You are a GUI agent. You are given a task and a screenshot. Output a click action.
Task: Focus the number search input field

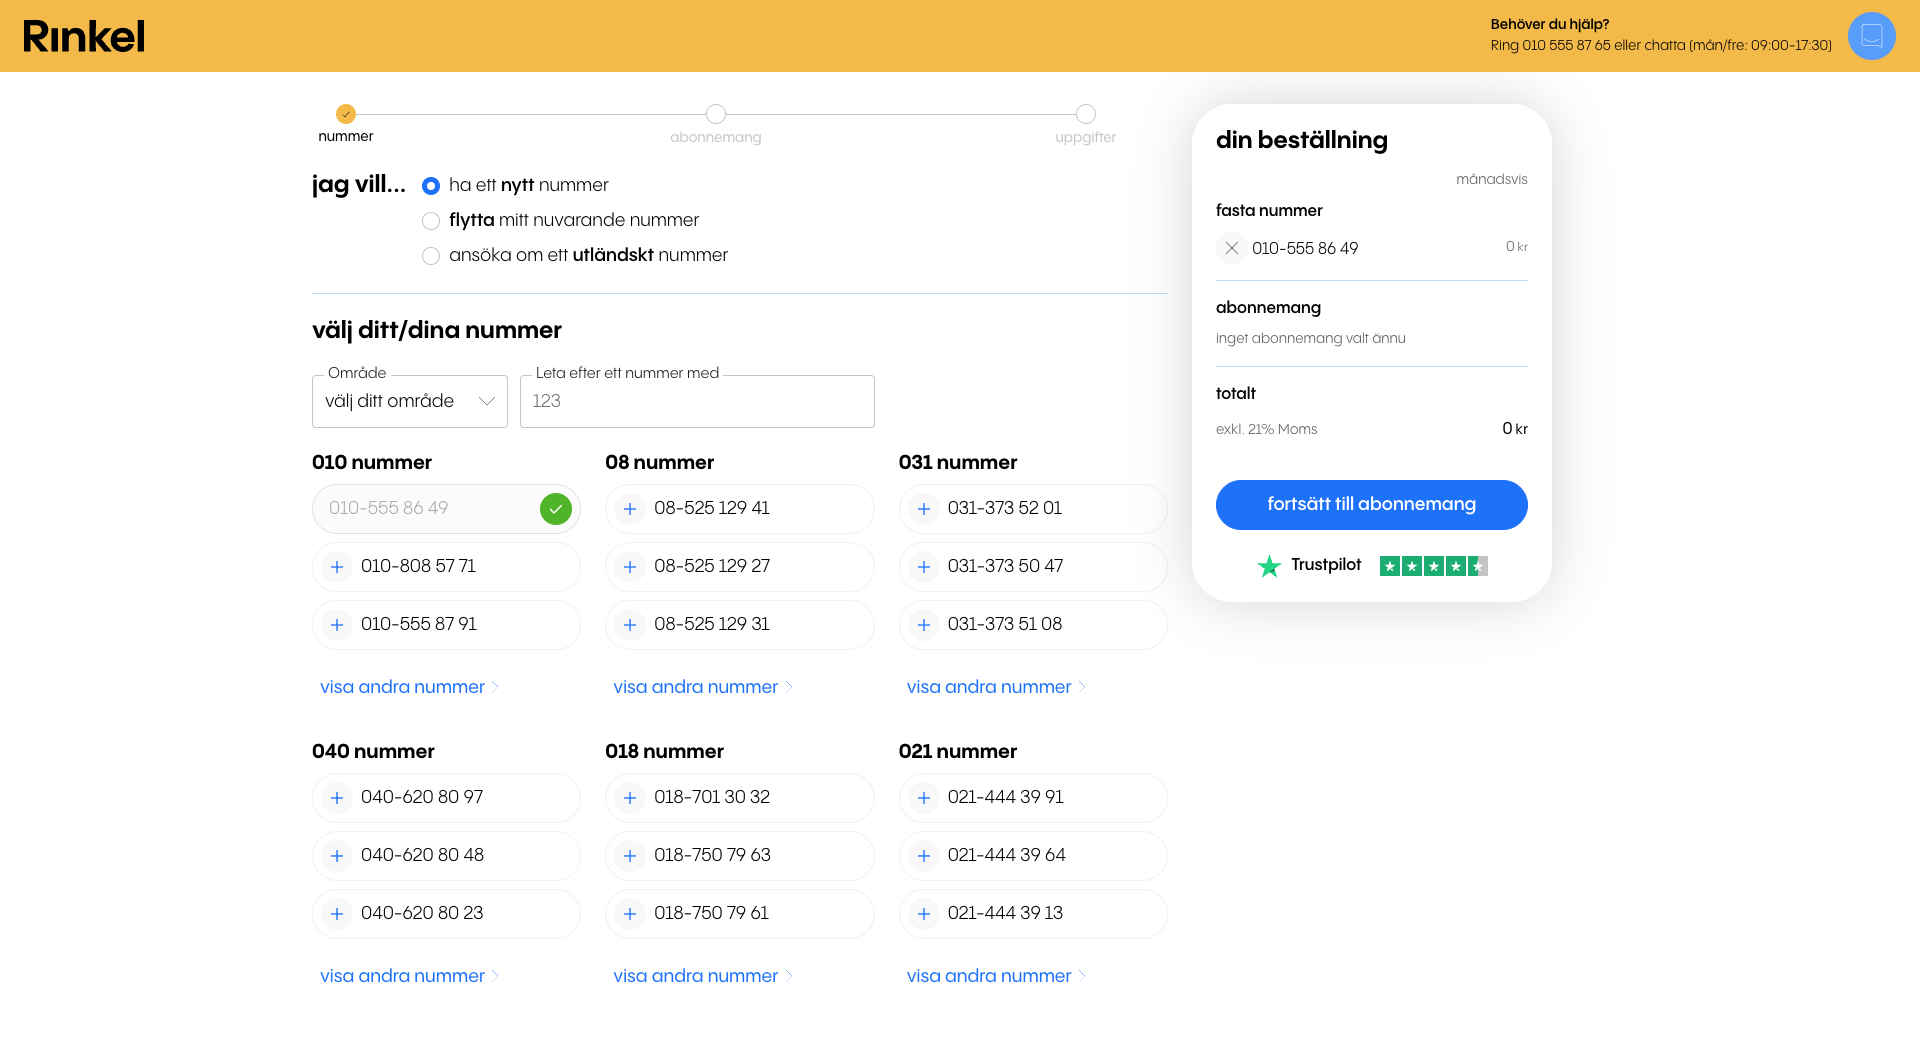tap(697, 401)
